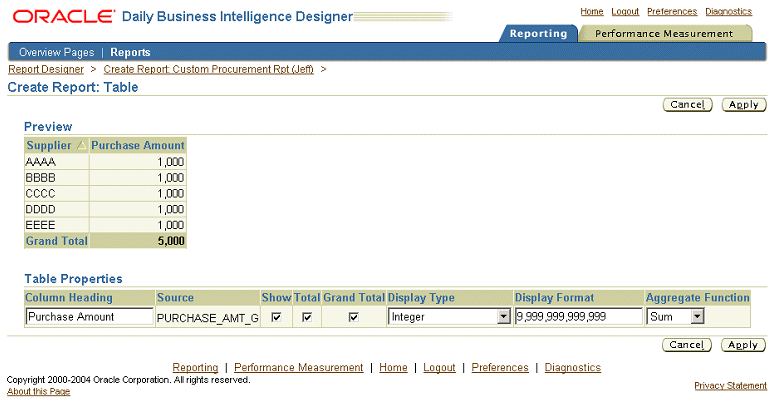This screenshot has width=772, height=409.
Task: Click the Supplier column sort arrow icon
Action: [x=81, y=145]
